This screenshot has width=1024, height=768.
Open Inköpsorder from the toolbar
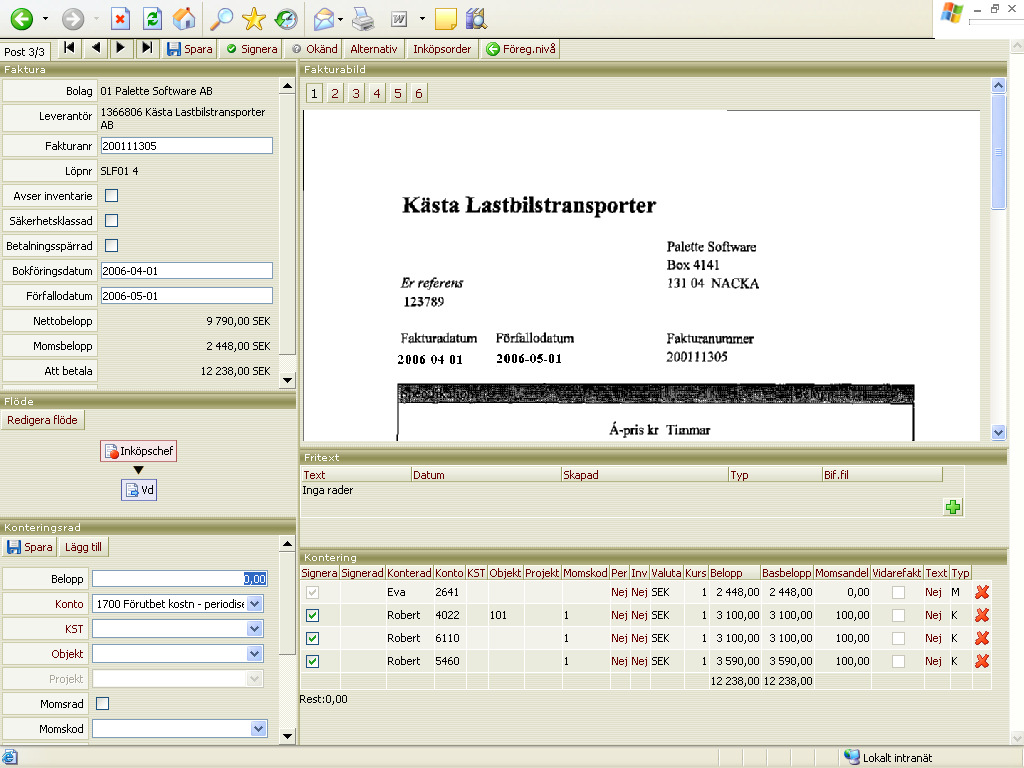pyautogui.click(x=442, y=49)
